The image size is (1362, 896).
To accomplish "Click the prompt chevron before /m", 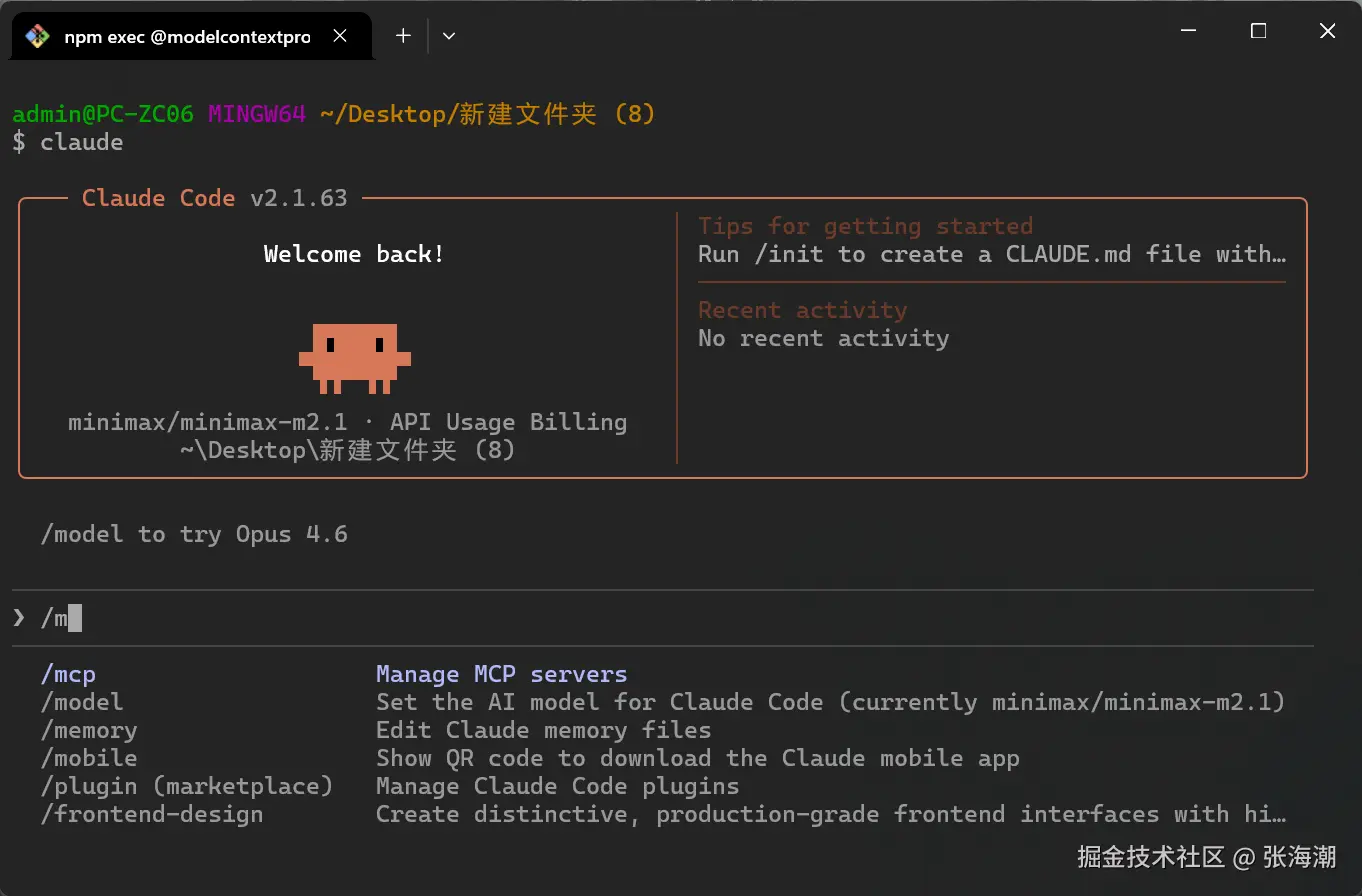I will click(x=19, y=618).
